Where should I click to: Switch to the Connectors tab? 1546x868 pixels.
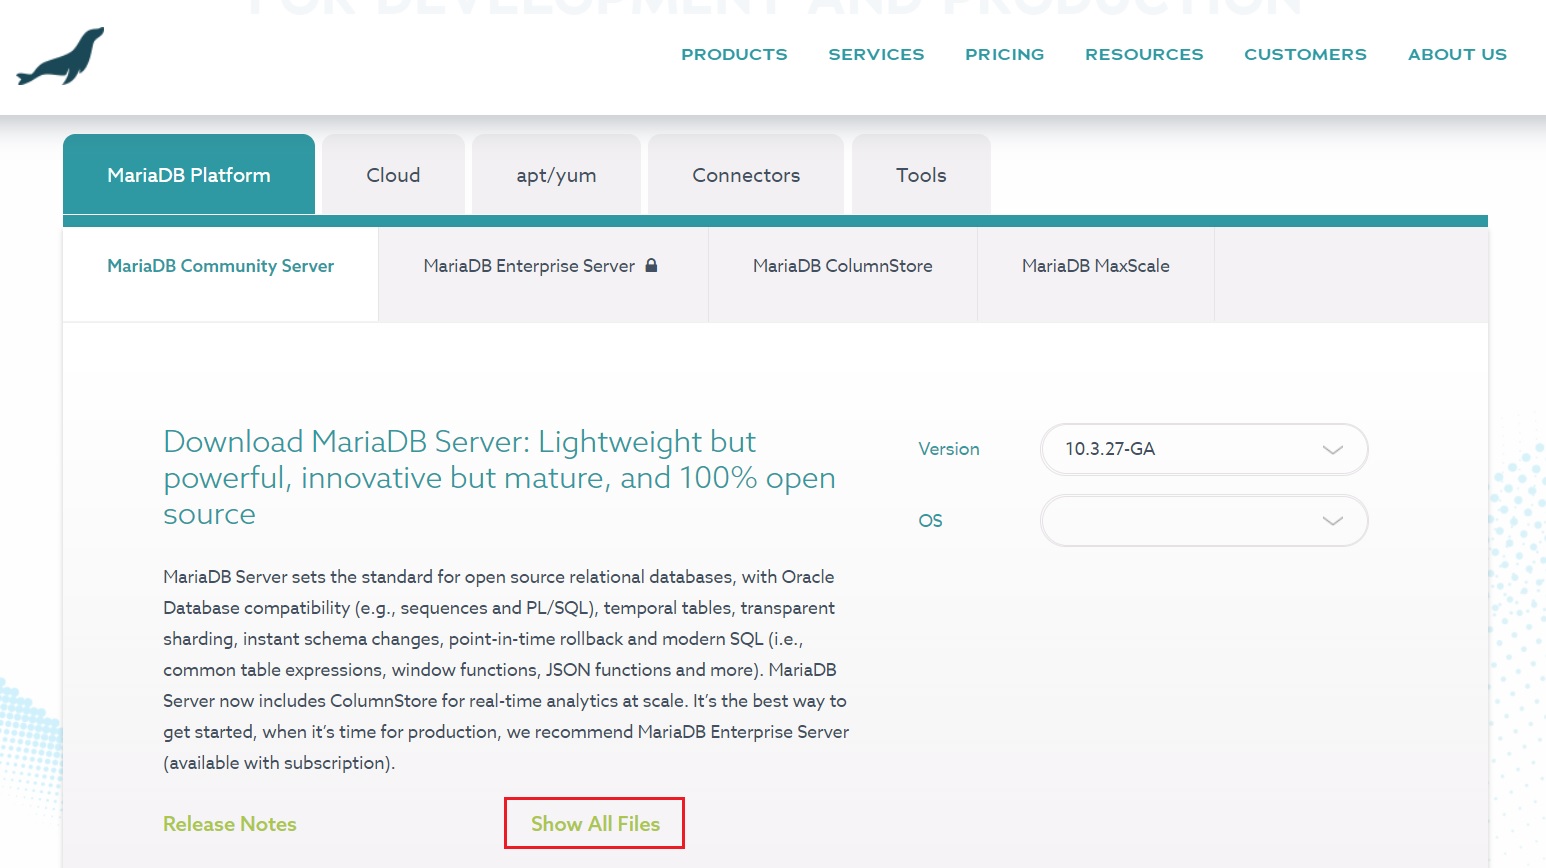[746, 175]
